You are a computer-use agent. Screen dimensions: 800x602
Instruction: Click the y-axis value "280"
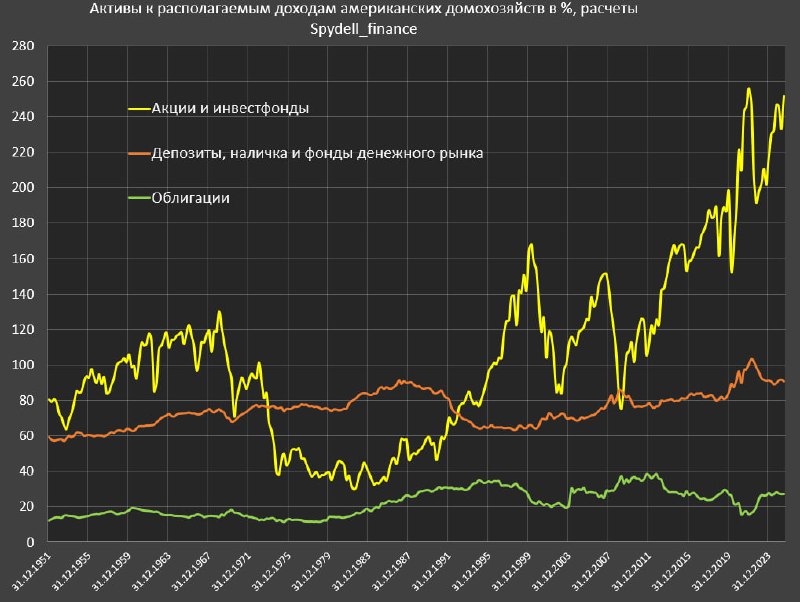tap(23, 46)
